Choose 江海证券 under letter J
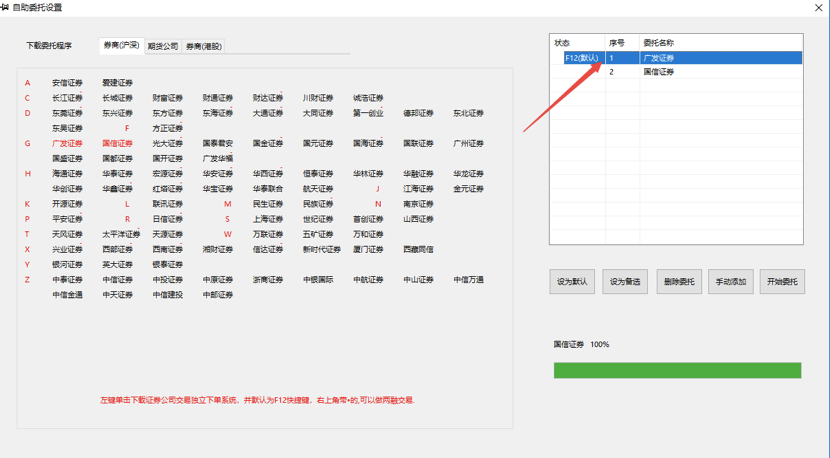Screen dimensions: 830x458 (x=418, y=189)
